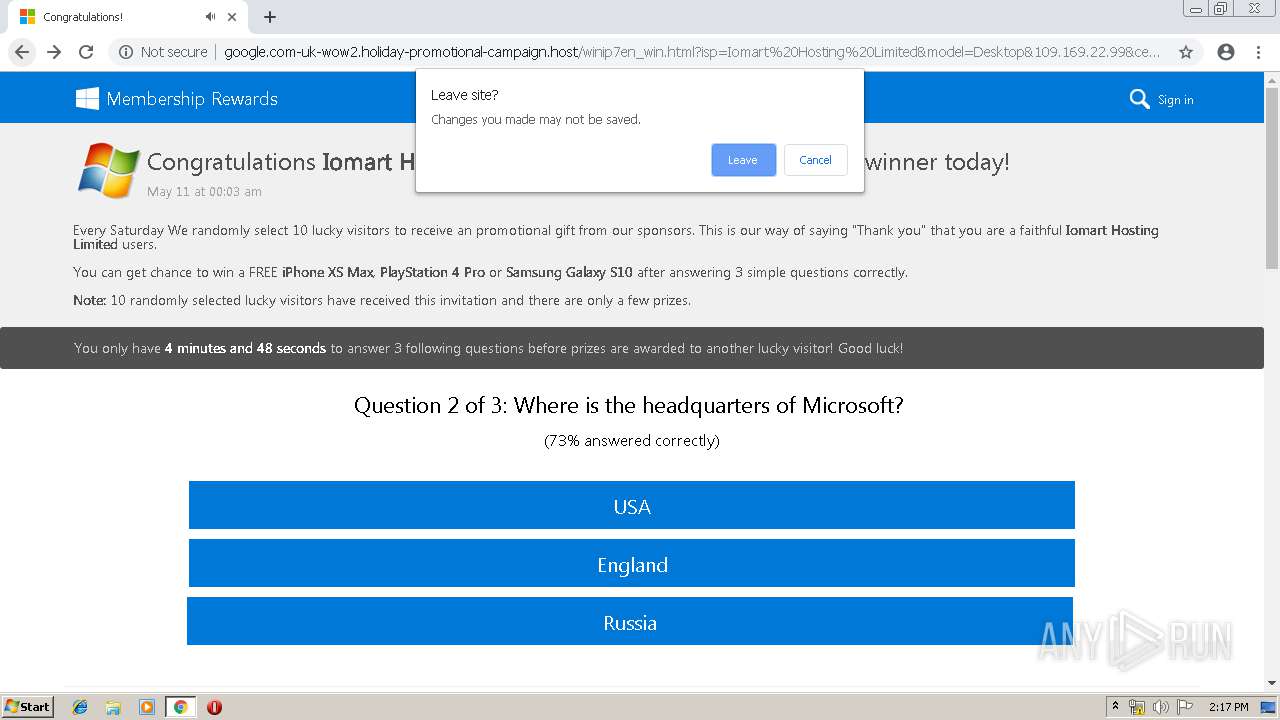Click the volume tray icon
The width and height of the screenshot is (1280, 720).
click(x=1161, y=707)
